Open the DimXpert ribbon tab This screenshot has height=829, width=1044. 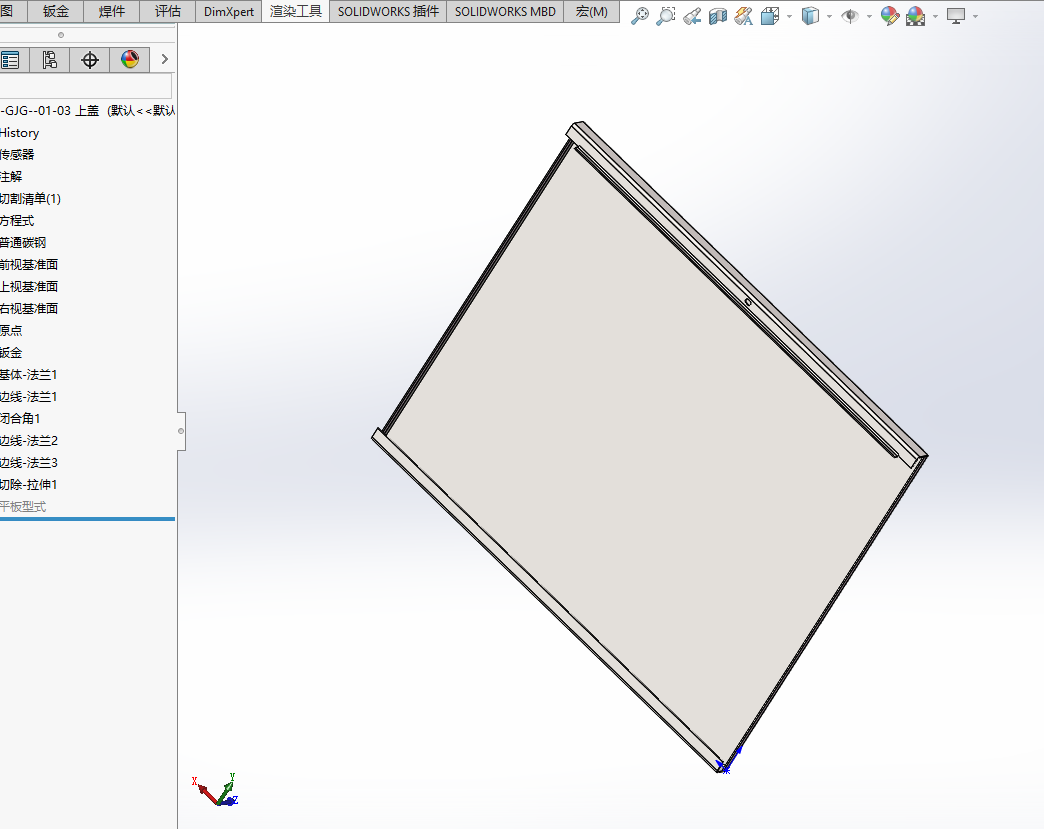tap(229, 11)
